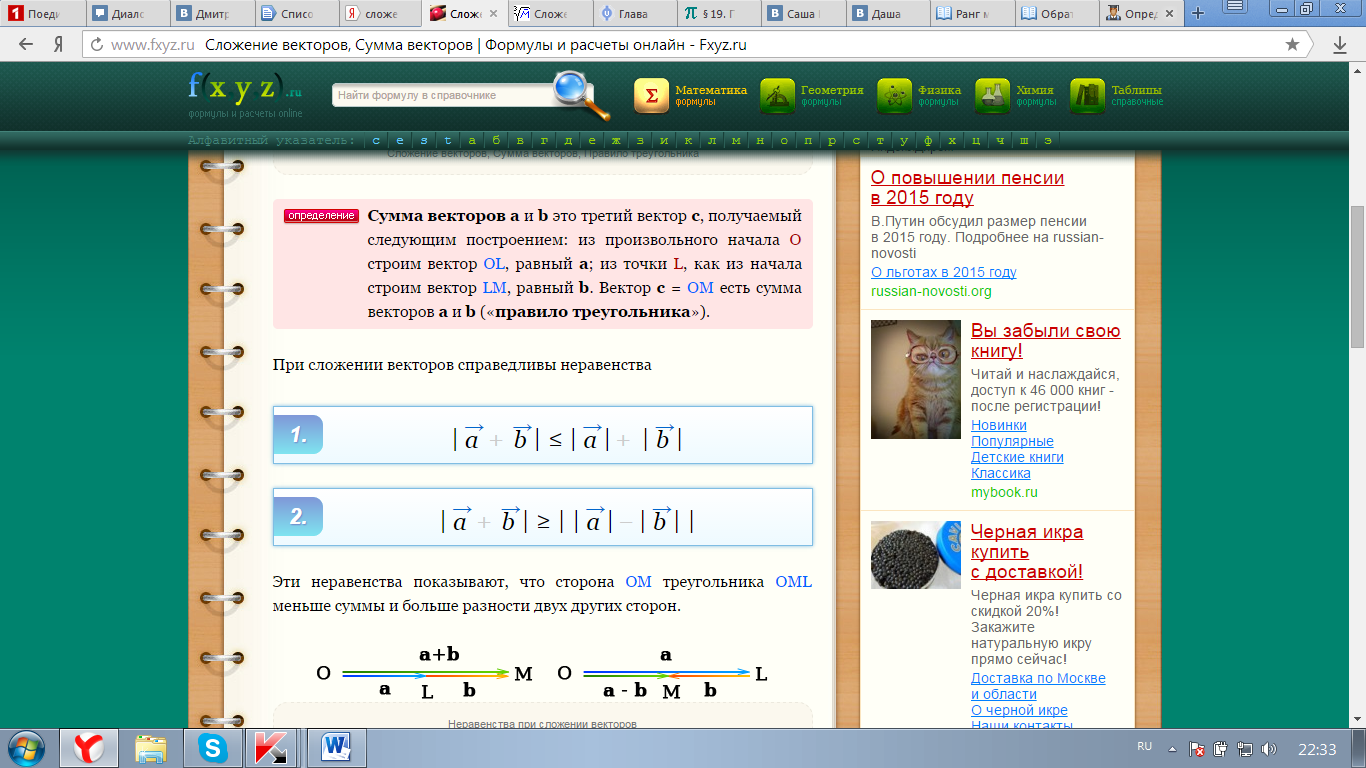Click the black caviar thumbnail image

tap(915, 554)
